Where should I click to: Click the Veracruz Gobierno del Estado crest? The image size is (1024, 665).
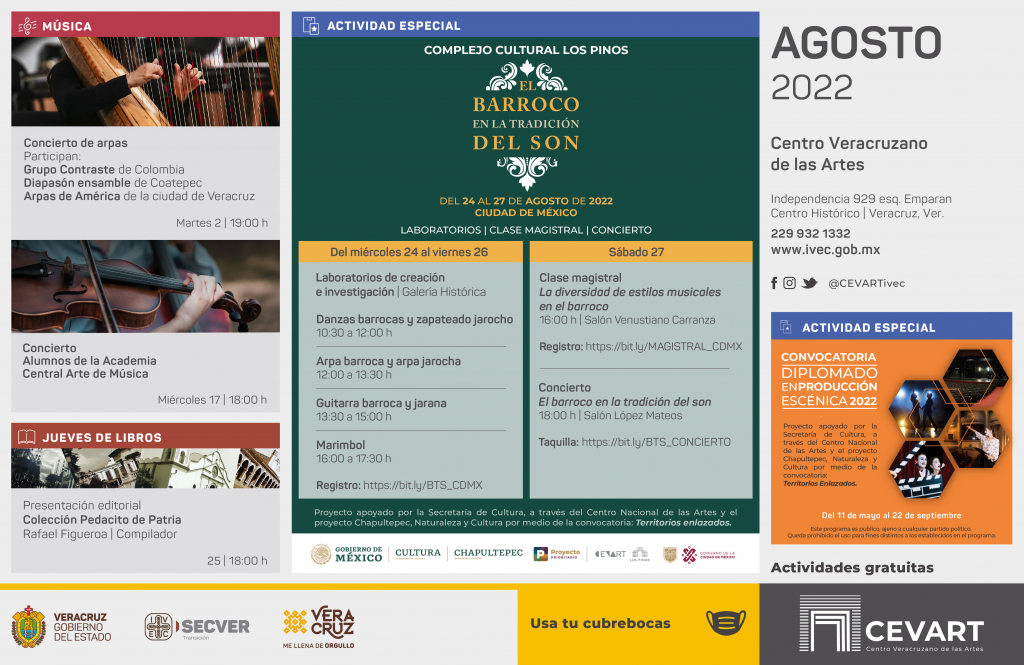point(28,626)
